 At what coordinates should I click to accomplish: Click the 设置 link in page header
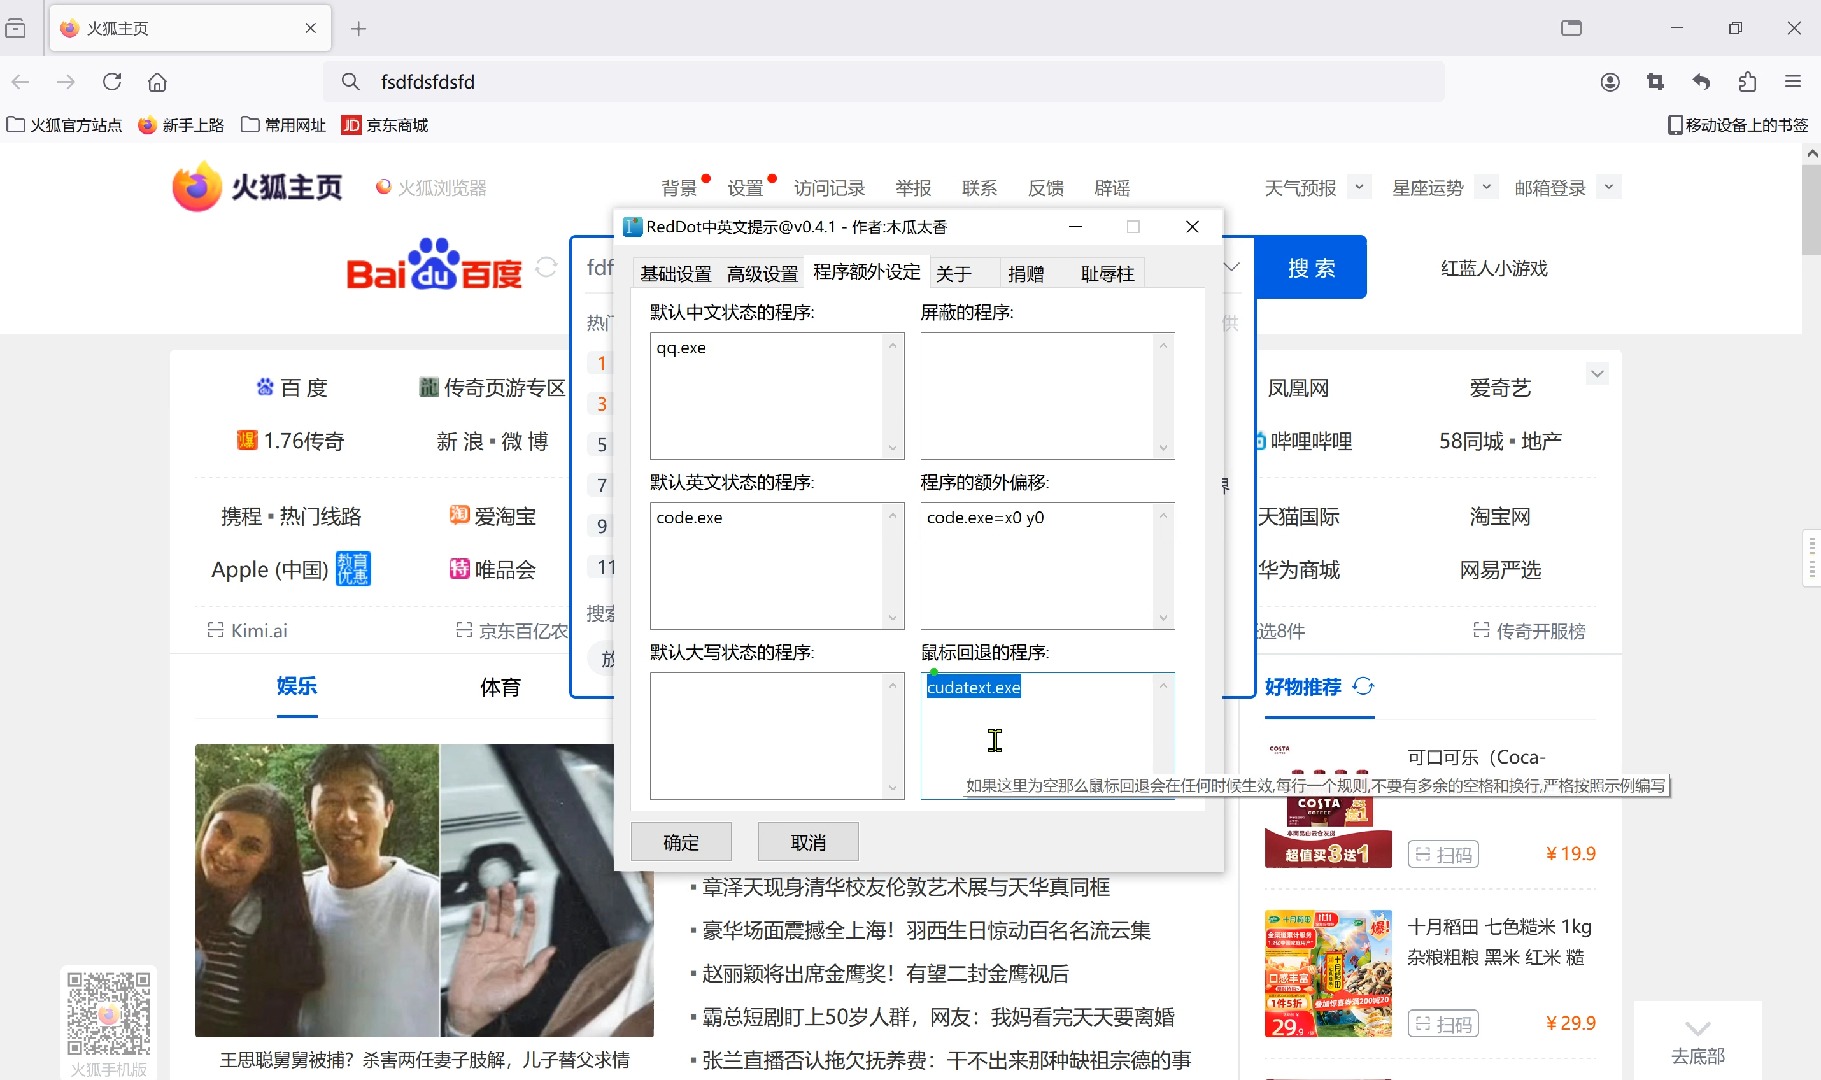pyautogui.click(x=745, y=188)
